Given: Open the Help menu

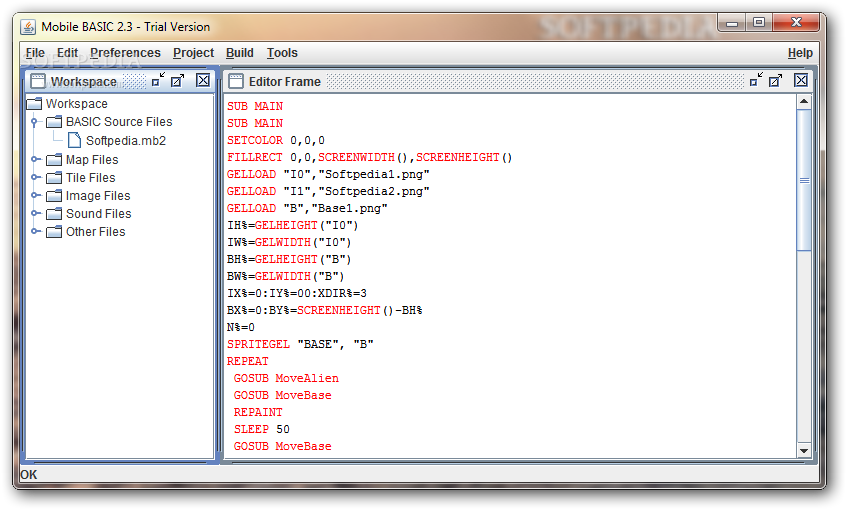Looking at the screenshot, I should [800, 53].
